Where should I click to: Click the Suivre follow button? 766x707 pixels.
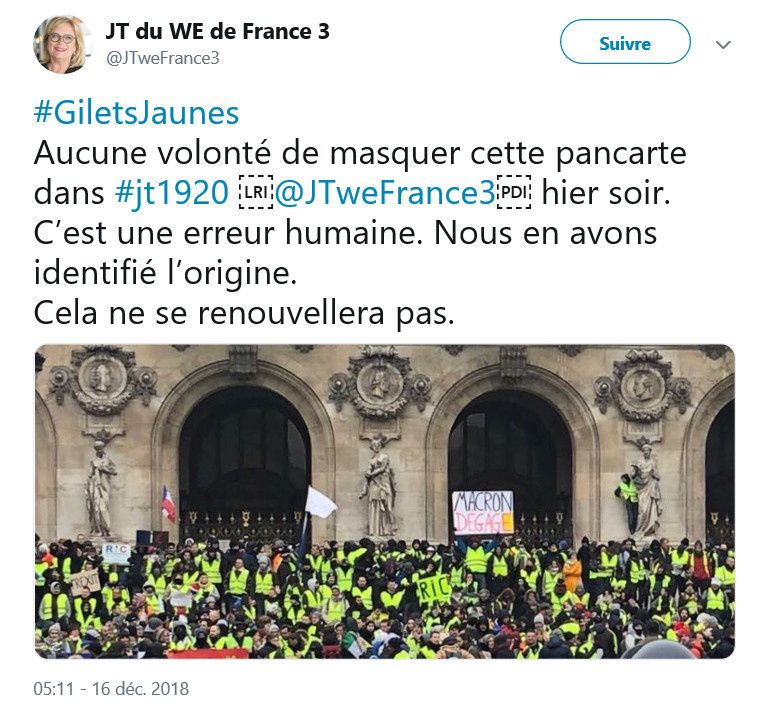625,42
